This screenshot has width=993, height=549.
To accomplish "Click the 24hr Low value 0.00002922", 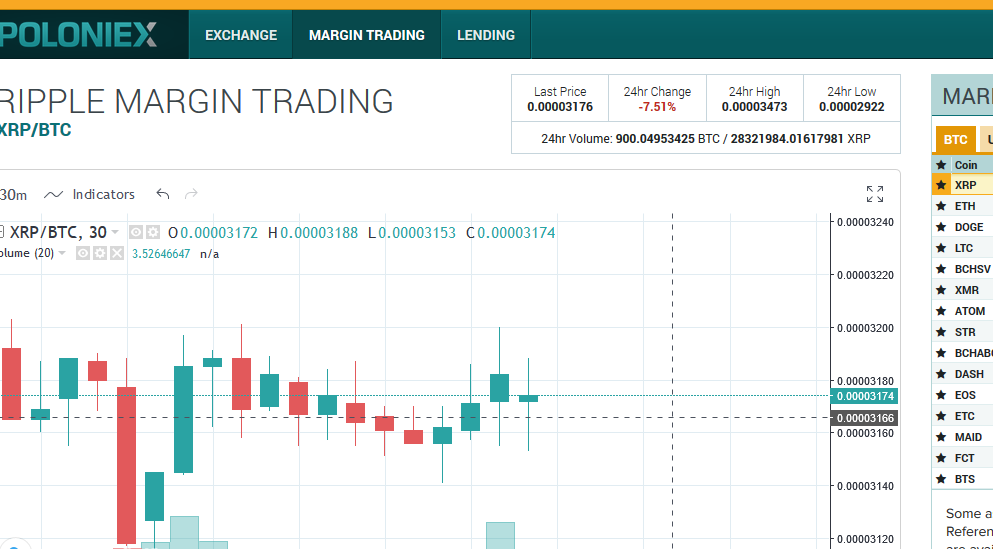I will [851, 107].
